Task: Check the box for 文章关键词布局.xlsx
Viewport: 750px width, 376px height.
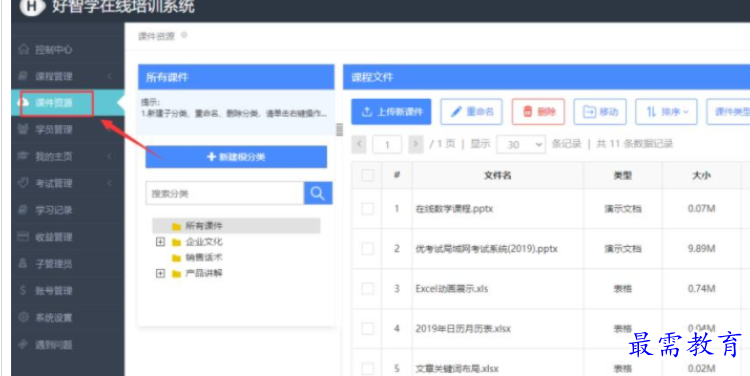Action: 368,369
